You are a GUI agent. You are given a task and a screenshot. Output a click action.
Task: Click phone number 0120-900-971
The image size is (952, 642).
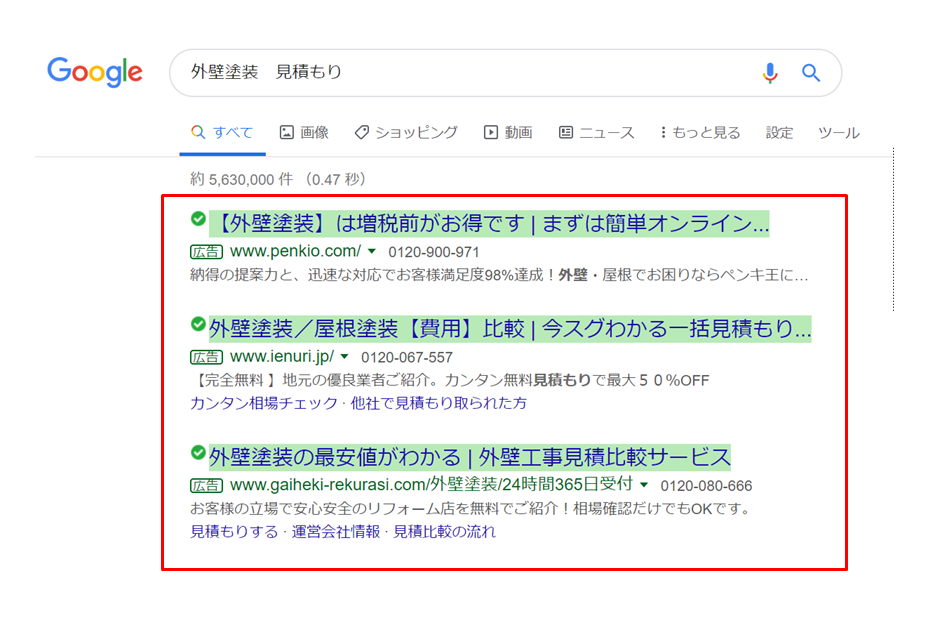[x=434, y=252]
